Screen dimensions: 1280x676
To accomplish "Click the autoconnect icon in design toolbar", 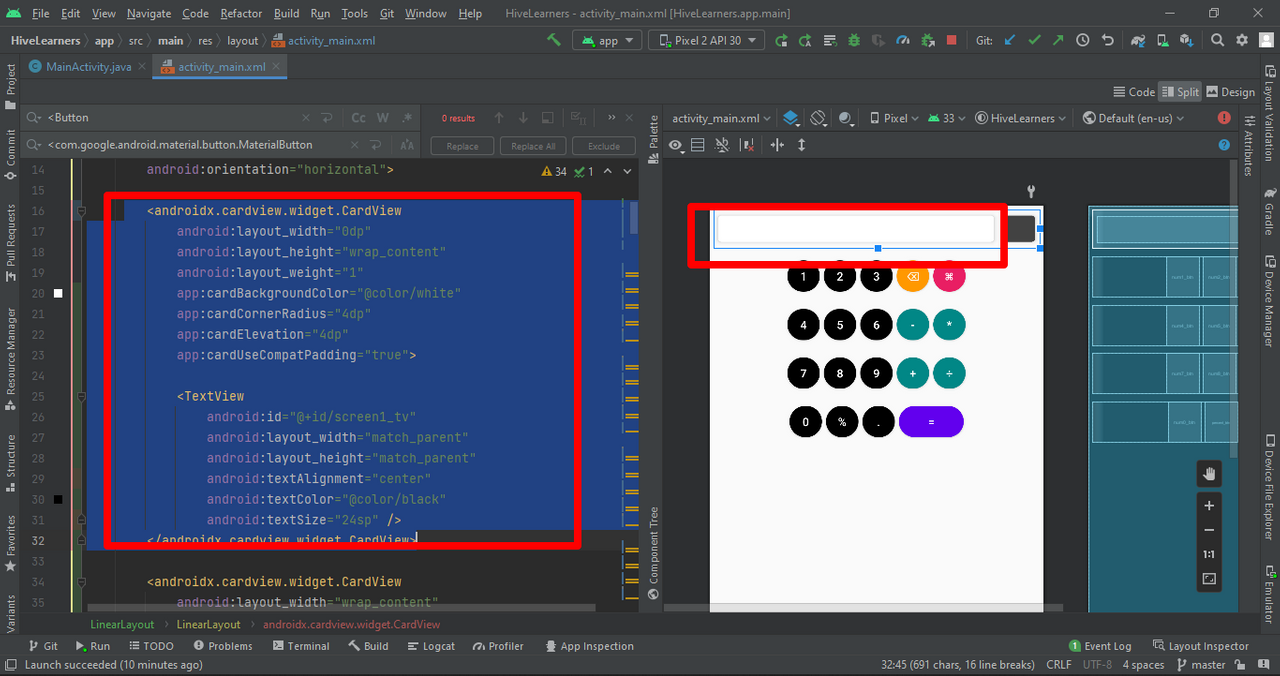I will click(722, 145).
